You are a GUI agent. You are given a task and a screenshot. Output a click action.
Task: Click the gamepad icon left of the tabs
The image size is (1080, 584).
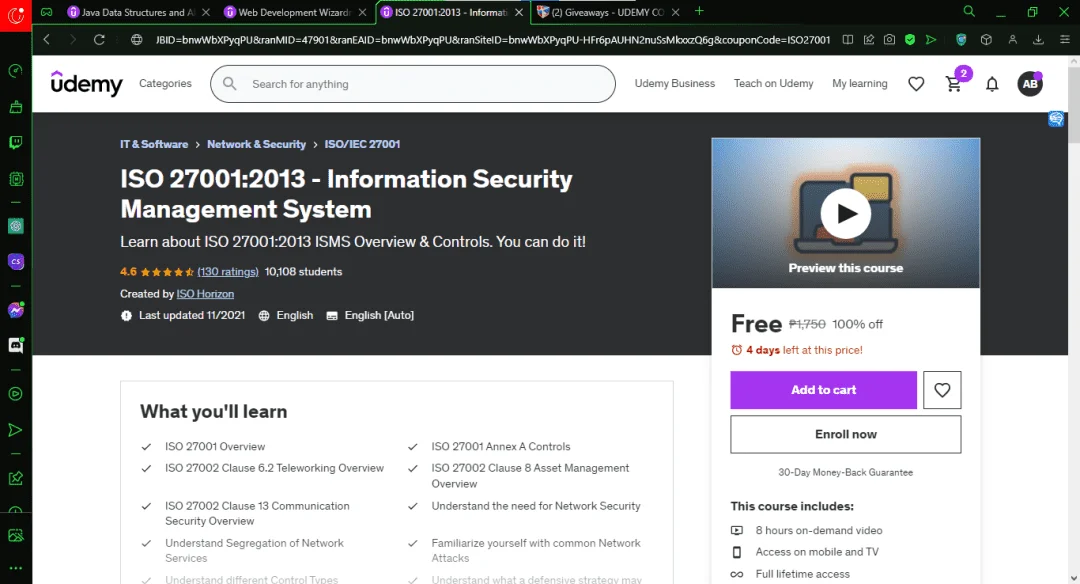(47, 12)
